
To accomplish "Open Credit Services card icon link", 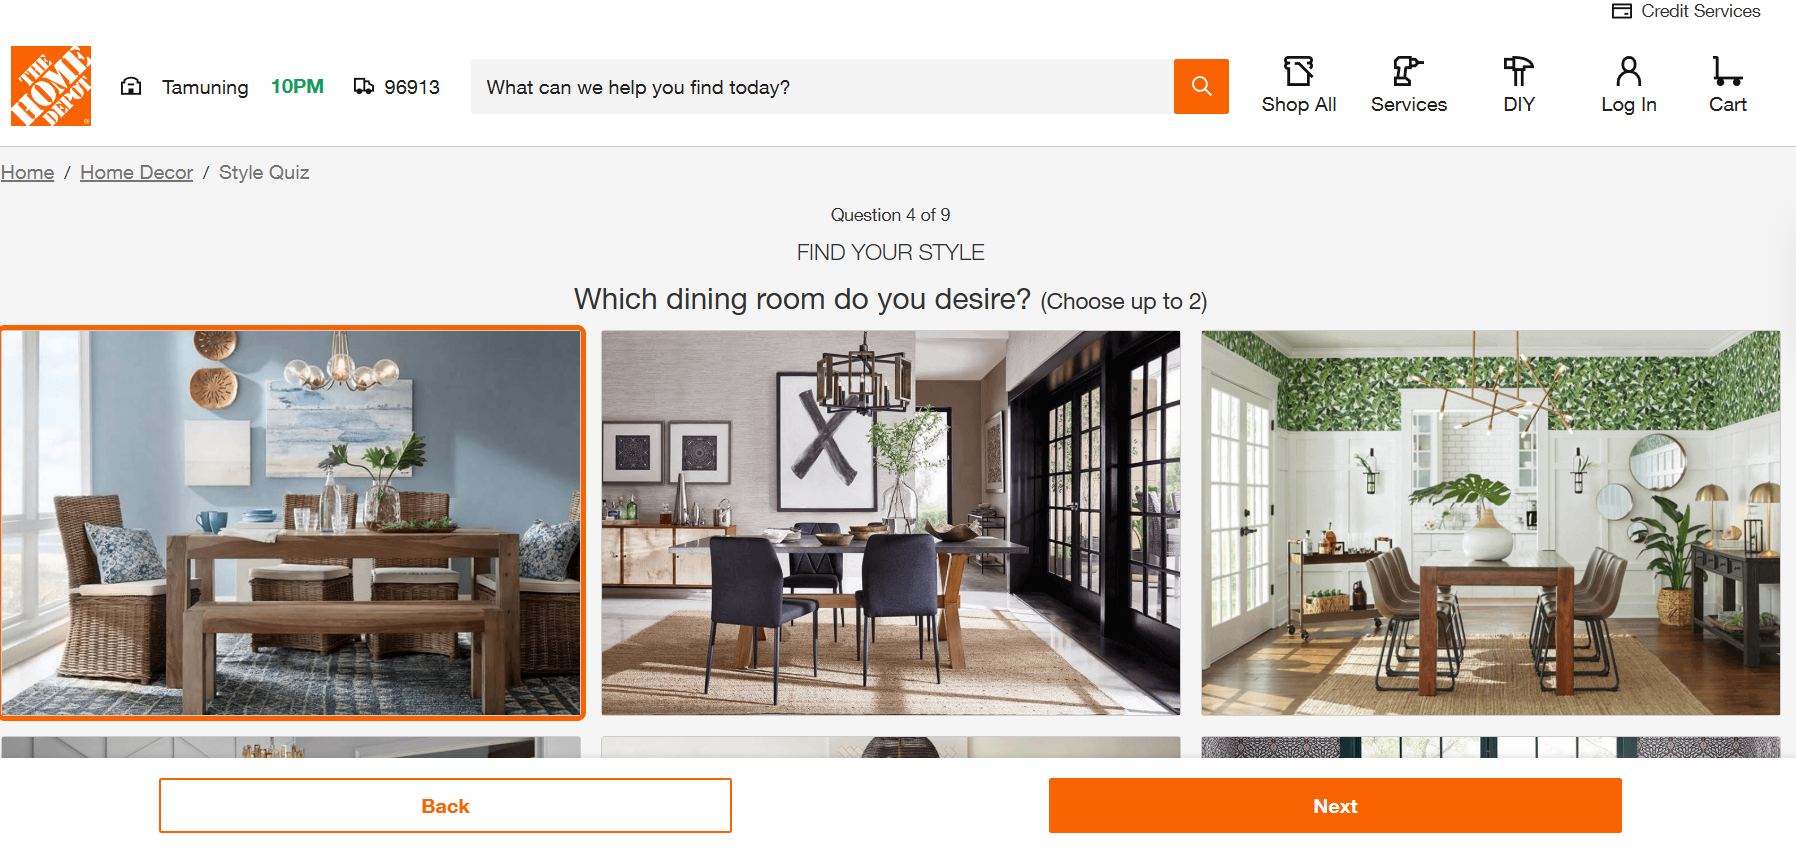I will tap(1621, 11).
